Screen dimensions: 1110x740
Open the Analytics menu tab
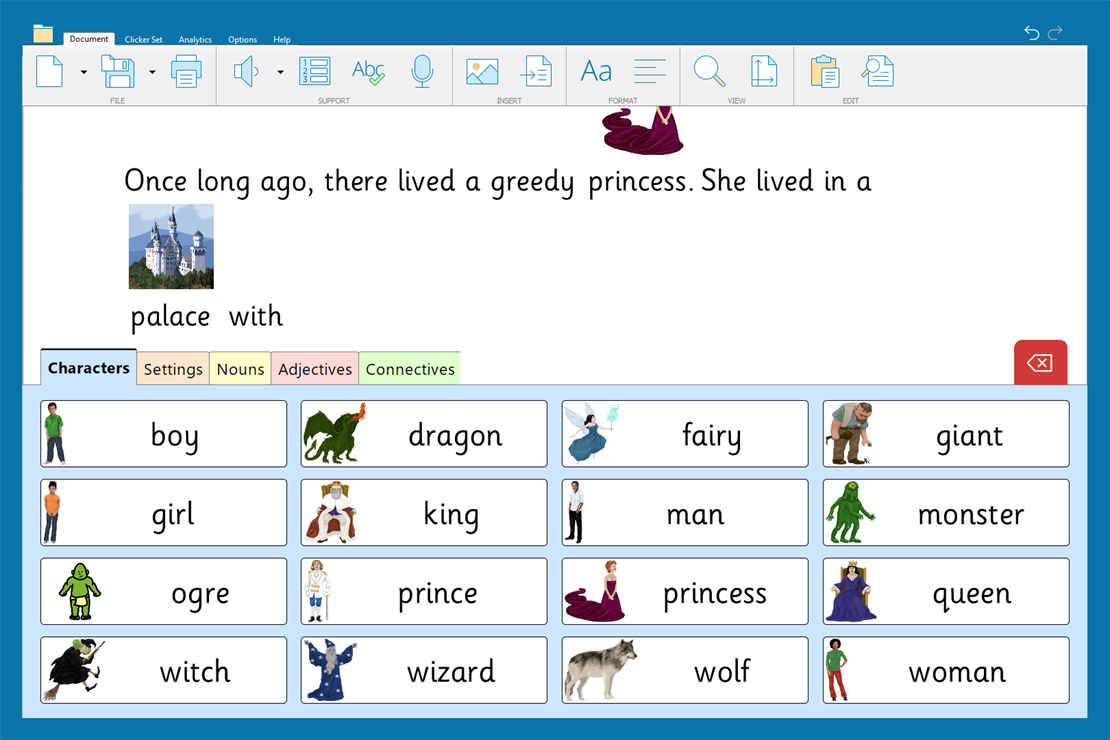tap(195, 40)
